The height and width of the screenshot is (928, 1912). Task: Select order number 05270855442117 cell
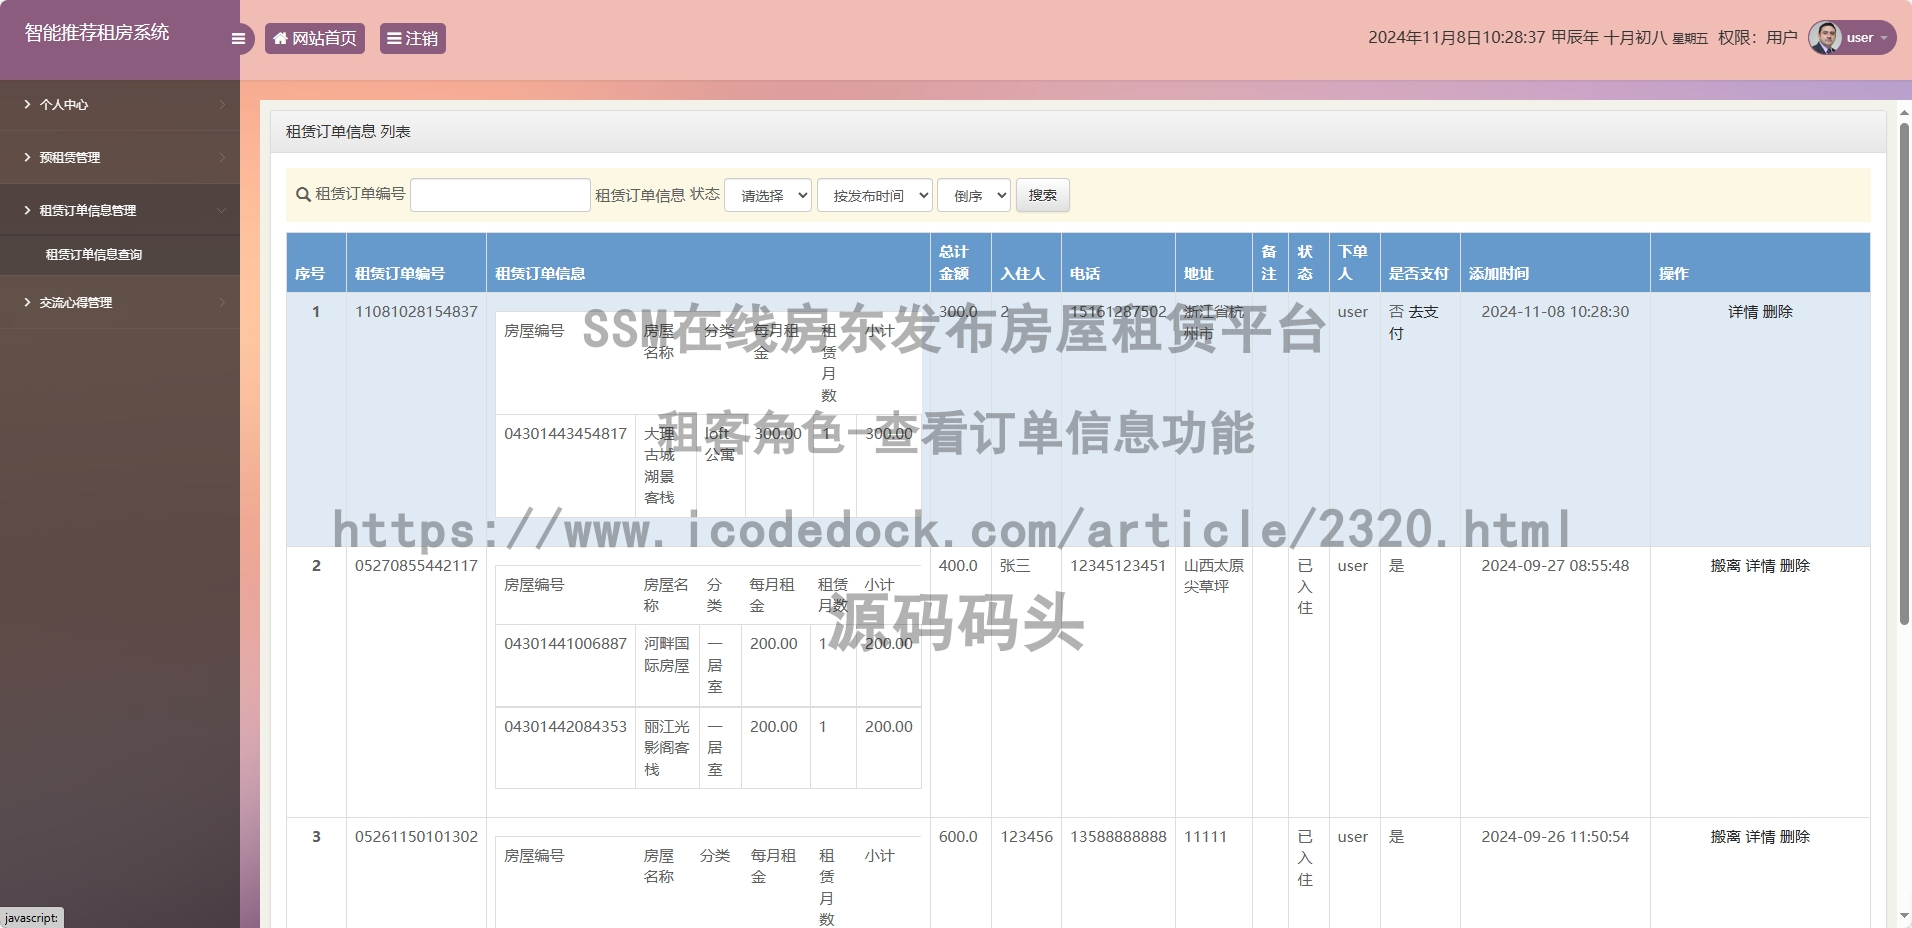click(x=416, y=566)
